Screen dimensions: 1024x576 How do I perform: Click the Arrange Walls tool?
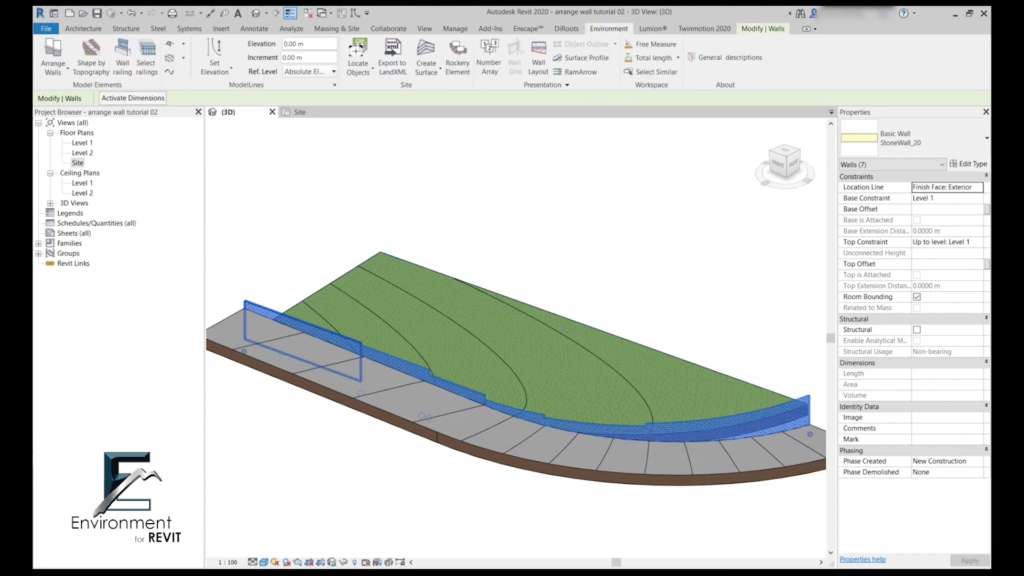pos(53,57)
